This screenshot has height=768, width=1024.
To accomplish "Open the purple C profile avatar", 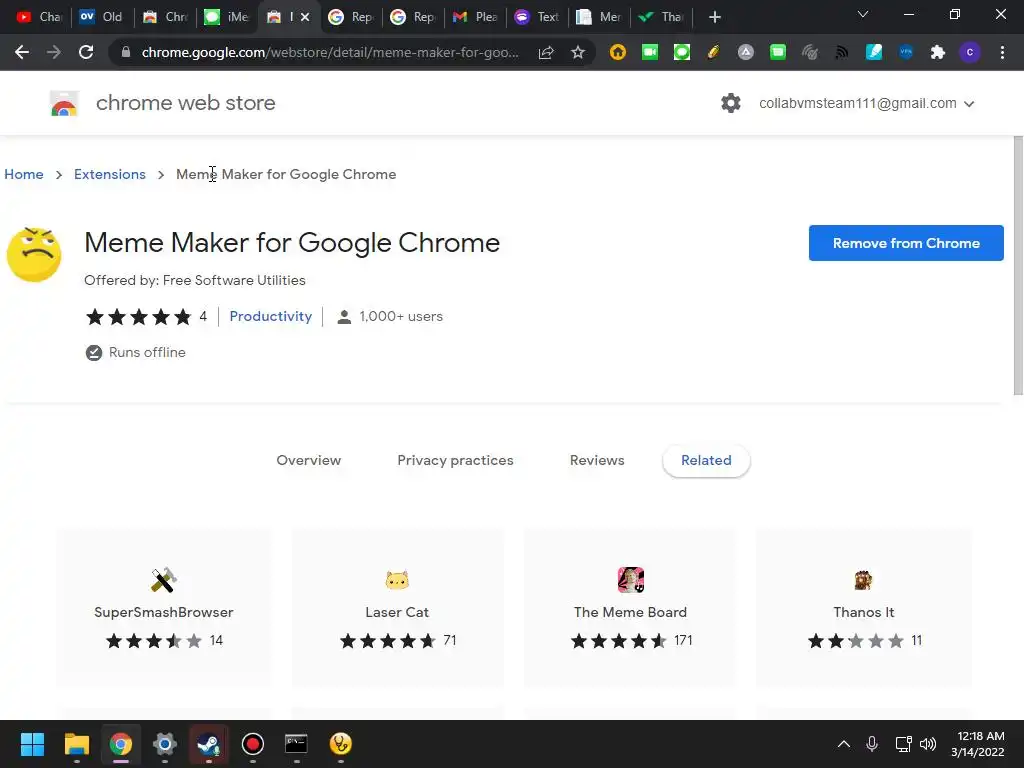I will tap(970, 52).
